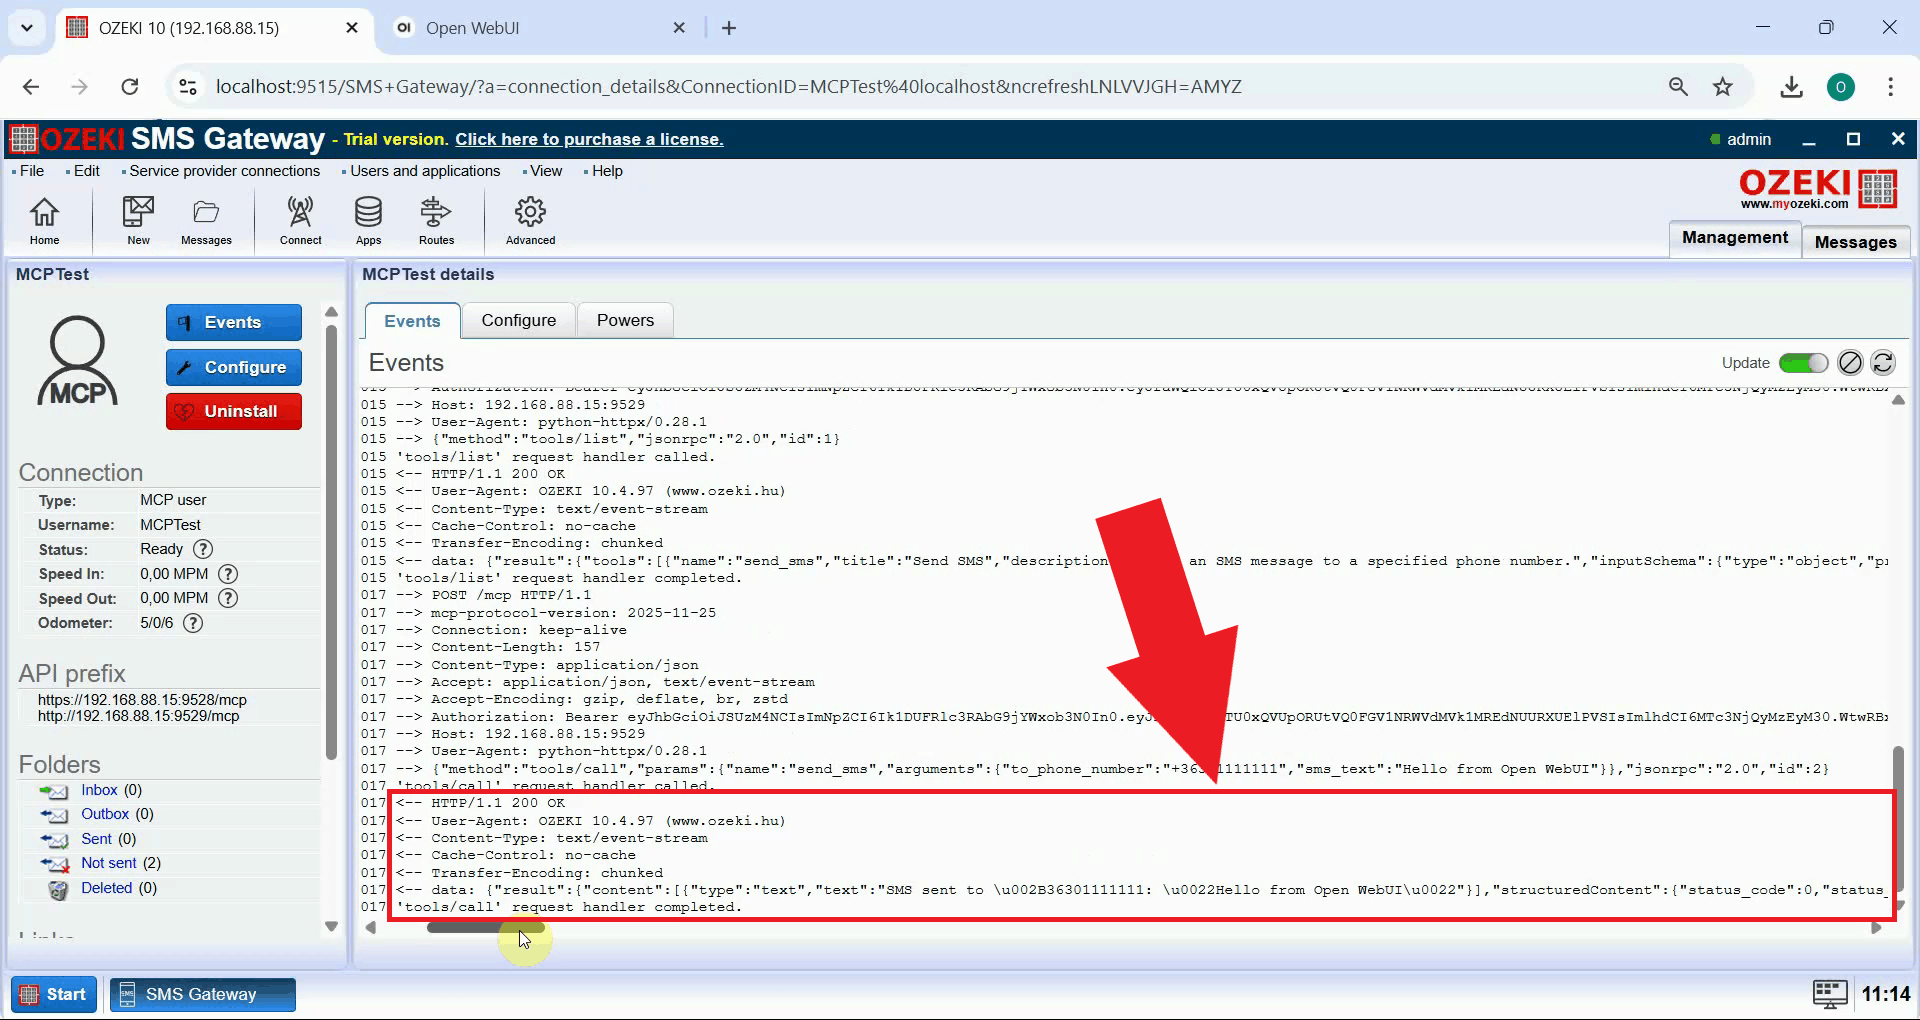Screen dimensions: 1920x1020
Task: Go back with browser back arrow
Action: point(31,87)
